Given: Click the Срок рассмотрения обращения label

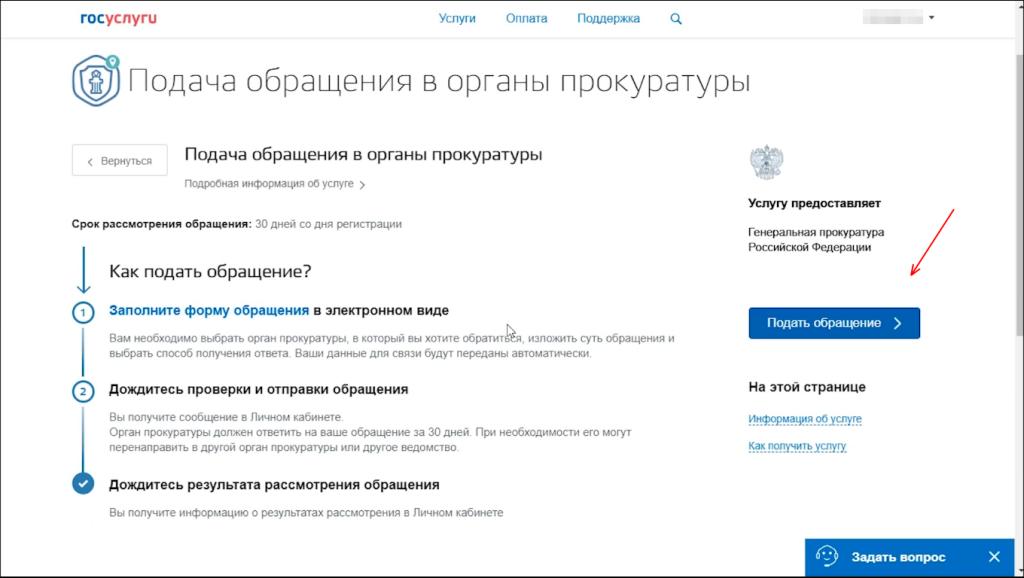Looking at the screenshot, I should coord(161,224).
